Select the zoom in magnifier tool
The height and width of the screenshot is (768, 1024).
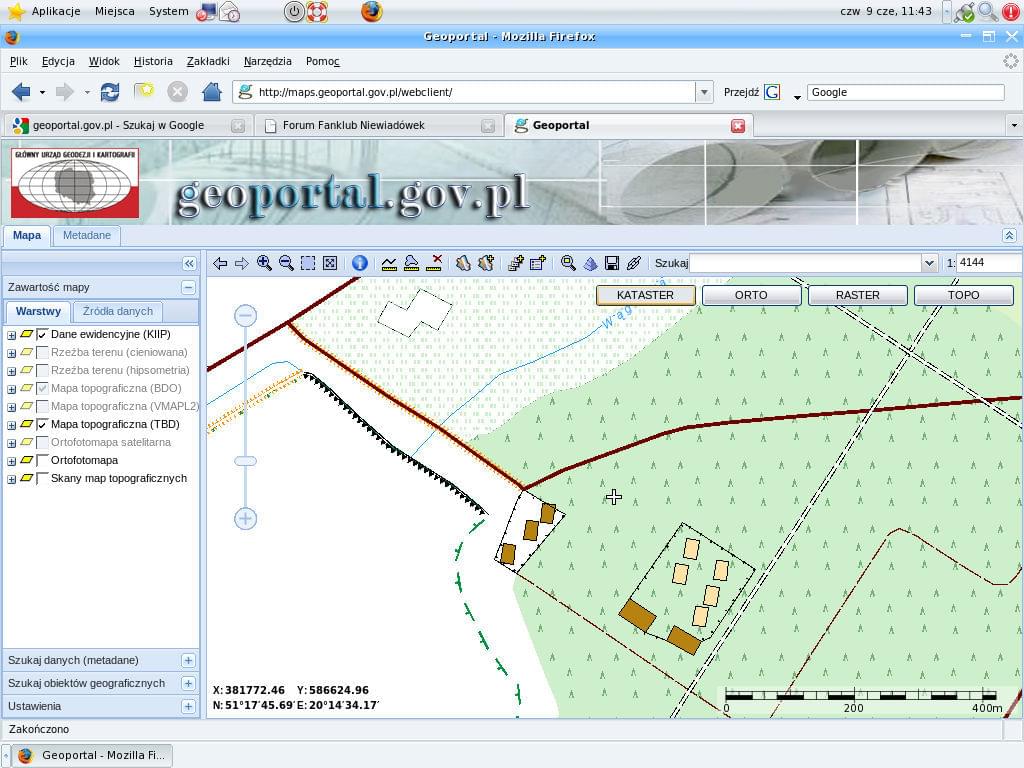(x=264, y=263)
